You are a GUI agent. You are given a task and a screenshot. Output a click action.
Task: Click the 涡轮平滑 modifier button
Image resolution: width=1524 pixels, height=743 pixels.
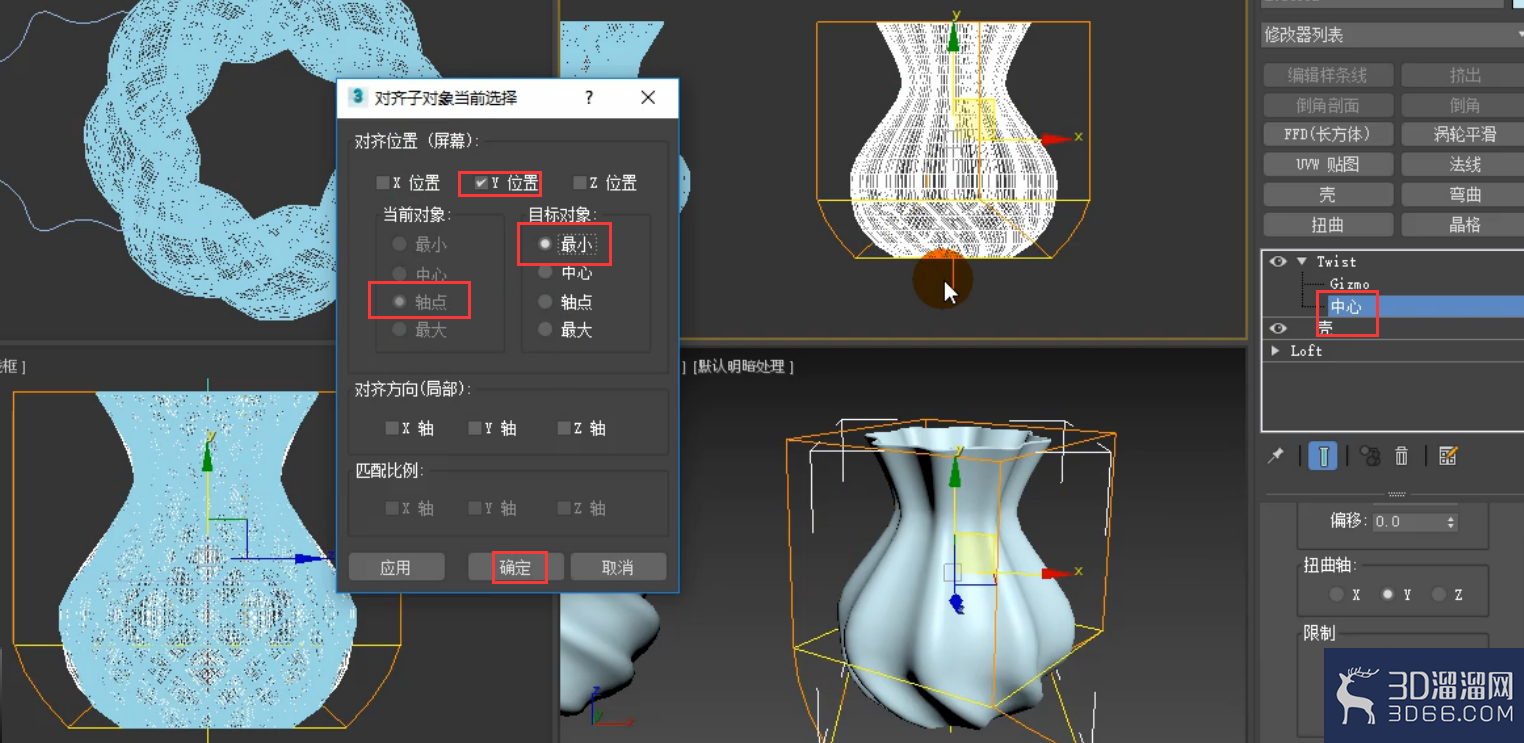click(x=1463, y=134)
